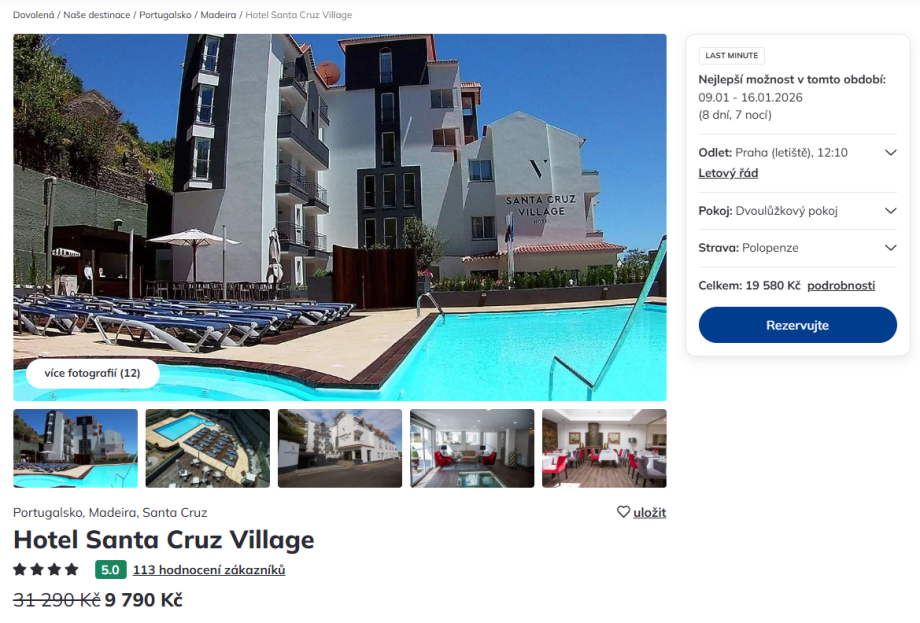The image size is (920, 623).
Task: Click the heart save icon
Action: click(623, 512)
